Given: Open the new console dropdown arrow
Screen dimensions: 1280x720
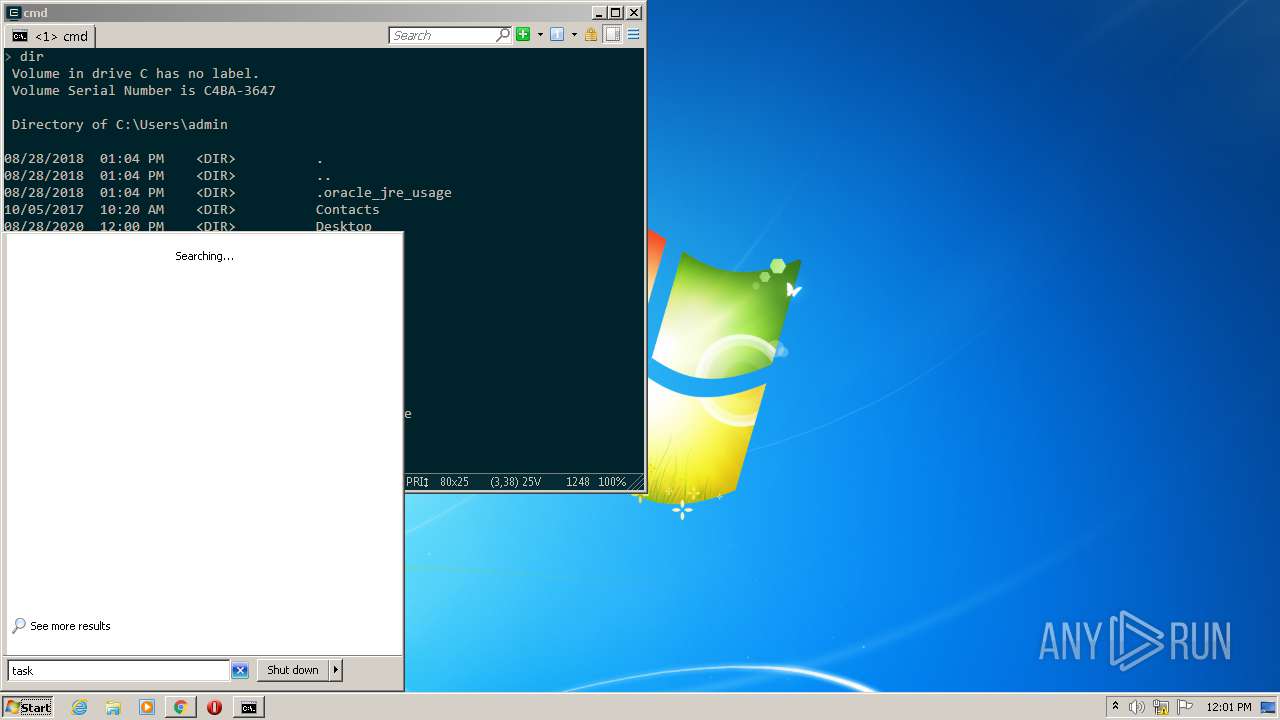Looking at the screenshot, I should tap(540, 35).
